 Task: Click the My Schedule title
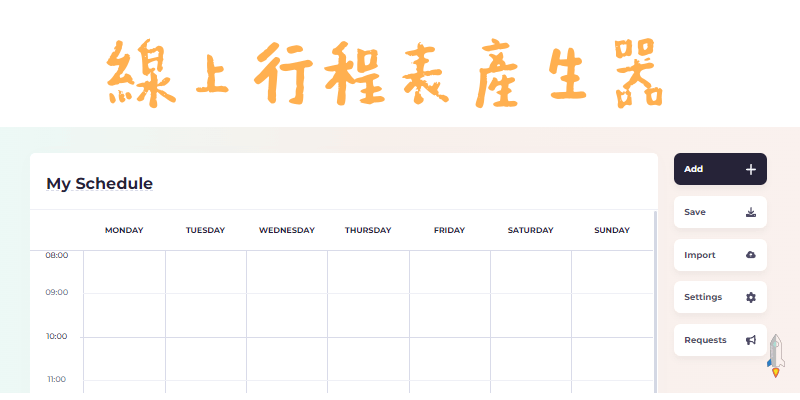point(100,184)
